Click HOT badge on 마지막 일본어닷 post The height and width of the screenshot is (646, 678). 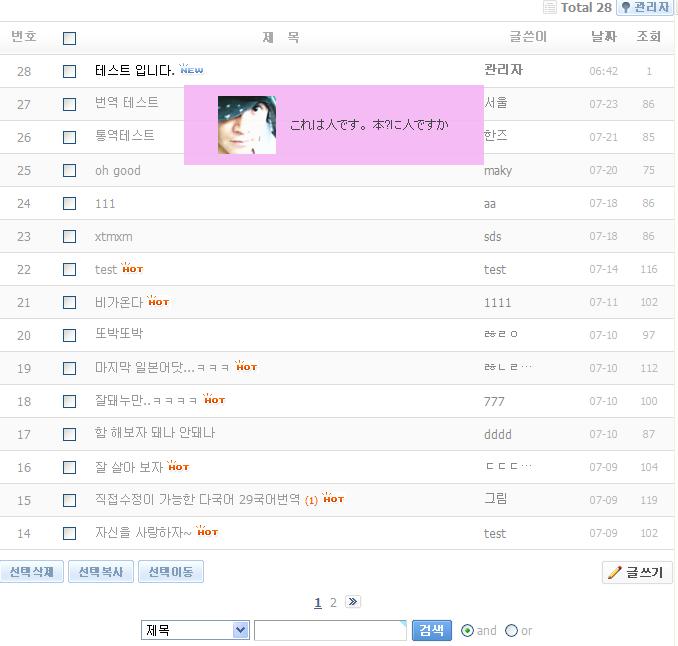[246, 366]
